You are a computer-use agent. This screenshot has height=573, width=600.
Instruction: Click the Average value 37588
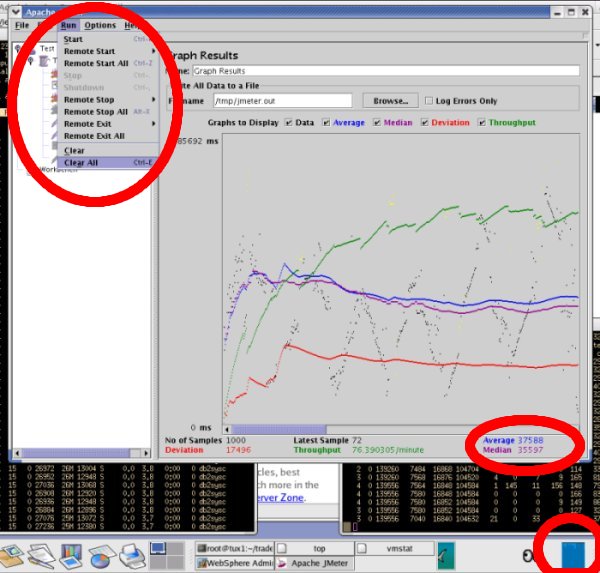(530, 440)
